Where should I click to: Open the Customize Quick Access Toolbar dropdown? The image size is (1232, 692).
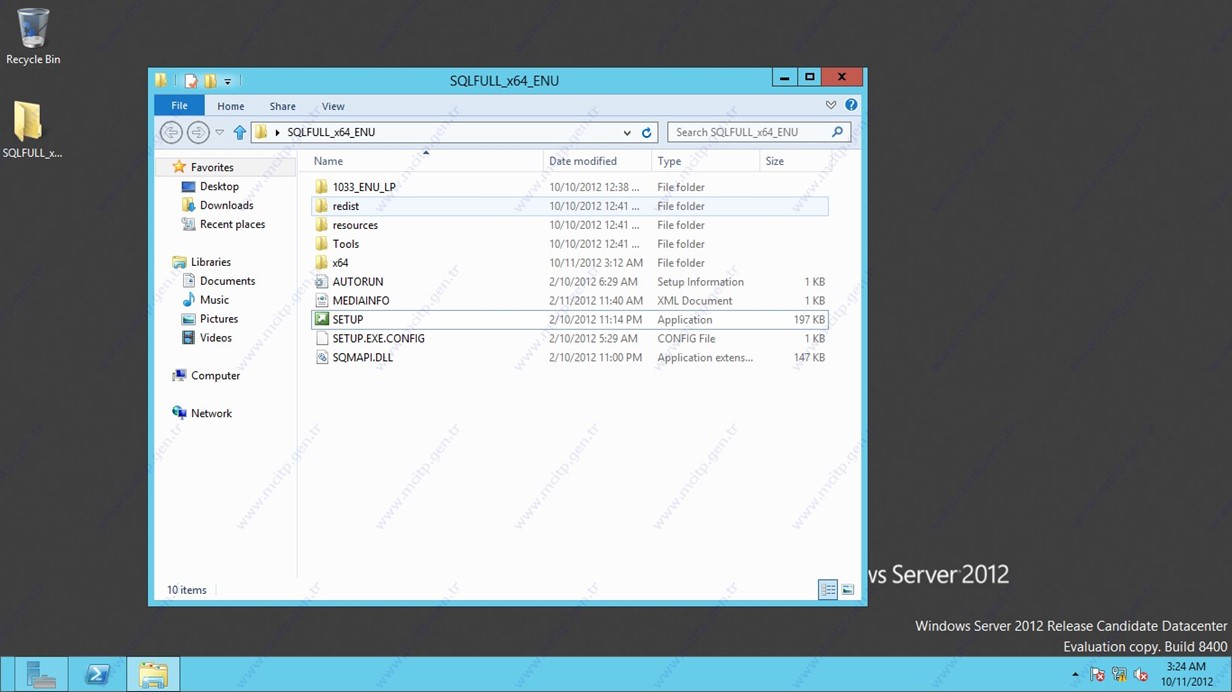(228, 81)
